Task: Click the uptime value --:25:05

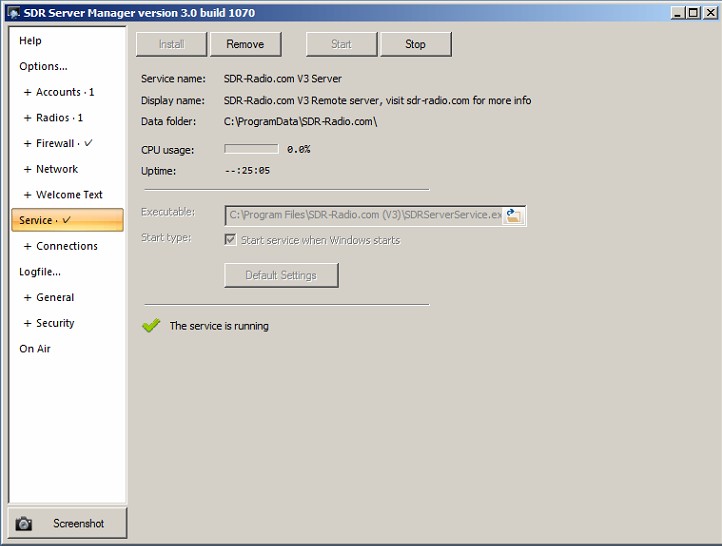Action: 247,171
